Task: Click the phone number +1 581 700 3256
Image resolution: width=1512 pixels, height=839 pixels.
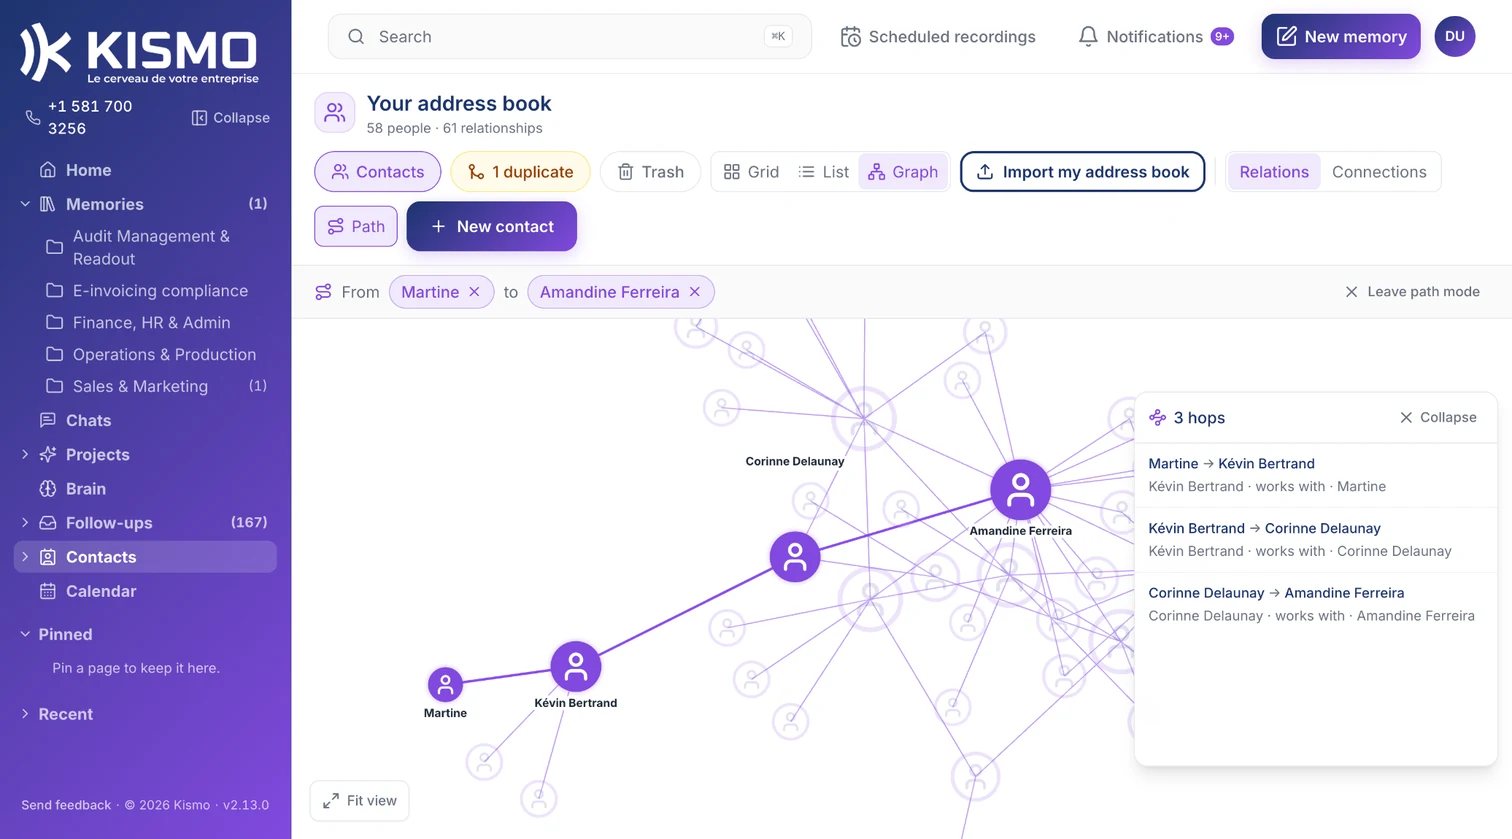Action: click(90, 117)
